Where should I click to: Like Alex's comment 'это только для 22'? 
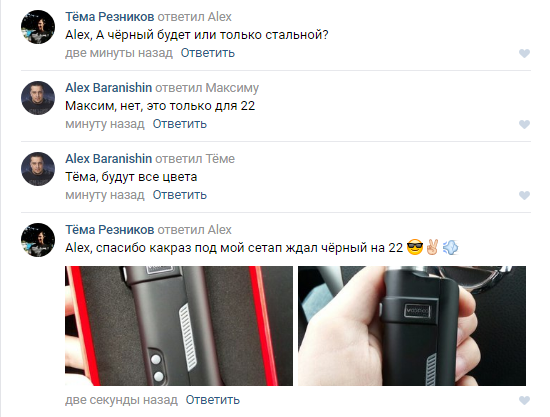click(524, 124)
